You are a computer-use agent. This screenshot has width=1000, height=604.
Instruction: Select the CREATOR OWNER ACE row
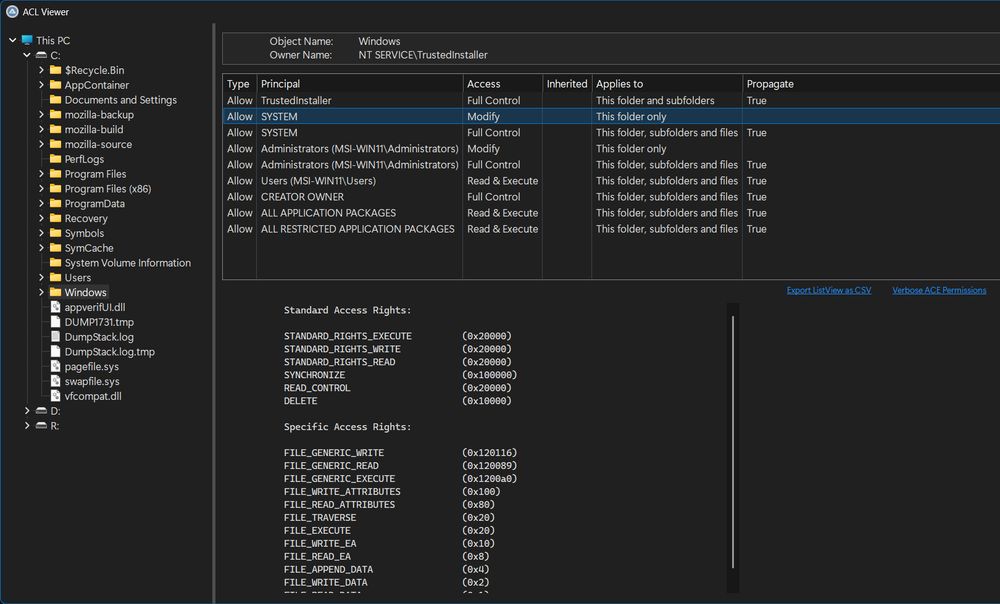[x=611, y=196]
